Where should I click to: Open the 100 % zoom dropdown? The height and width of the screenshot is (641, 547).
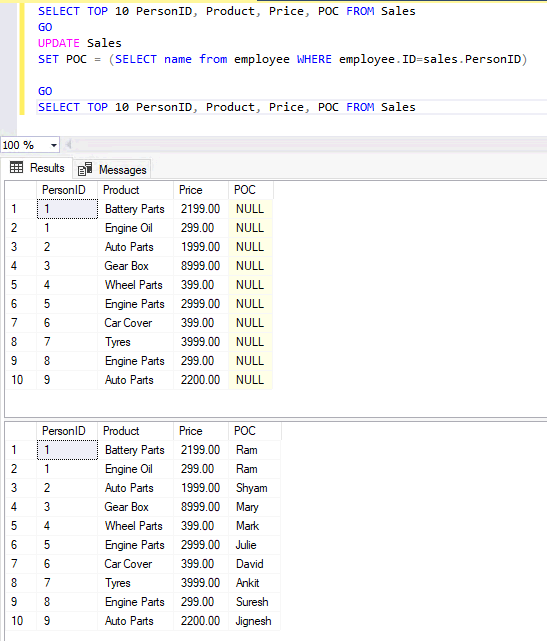click(x=54, y=145)
